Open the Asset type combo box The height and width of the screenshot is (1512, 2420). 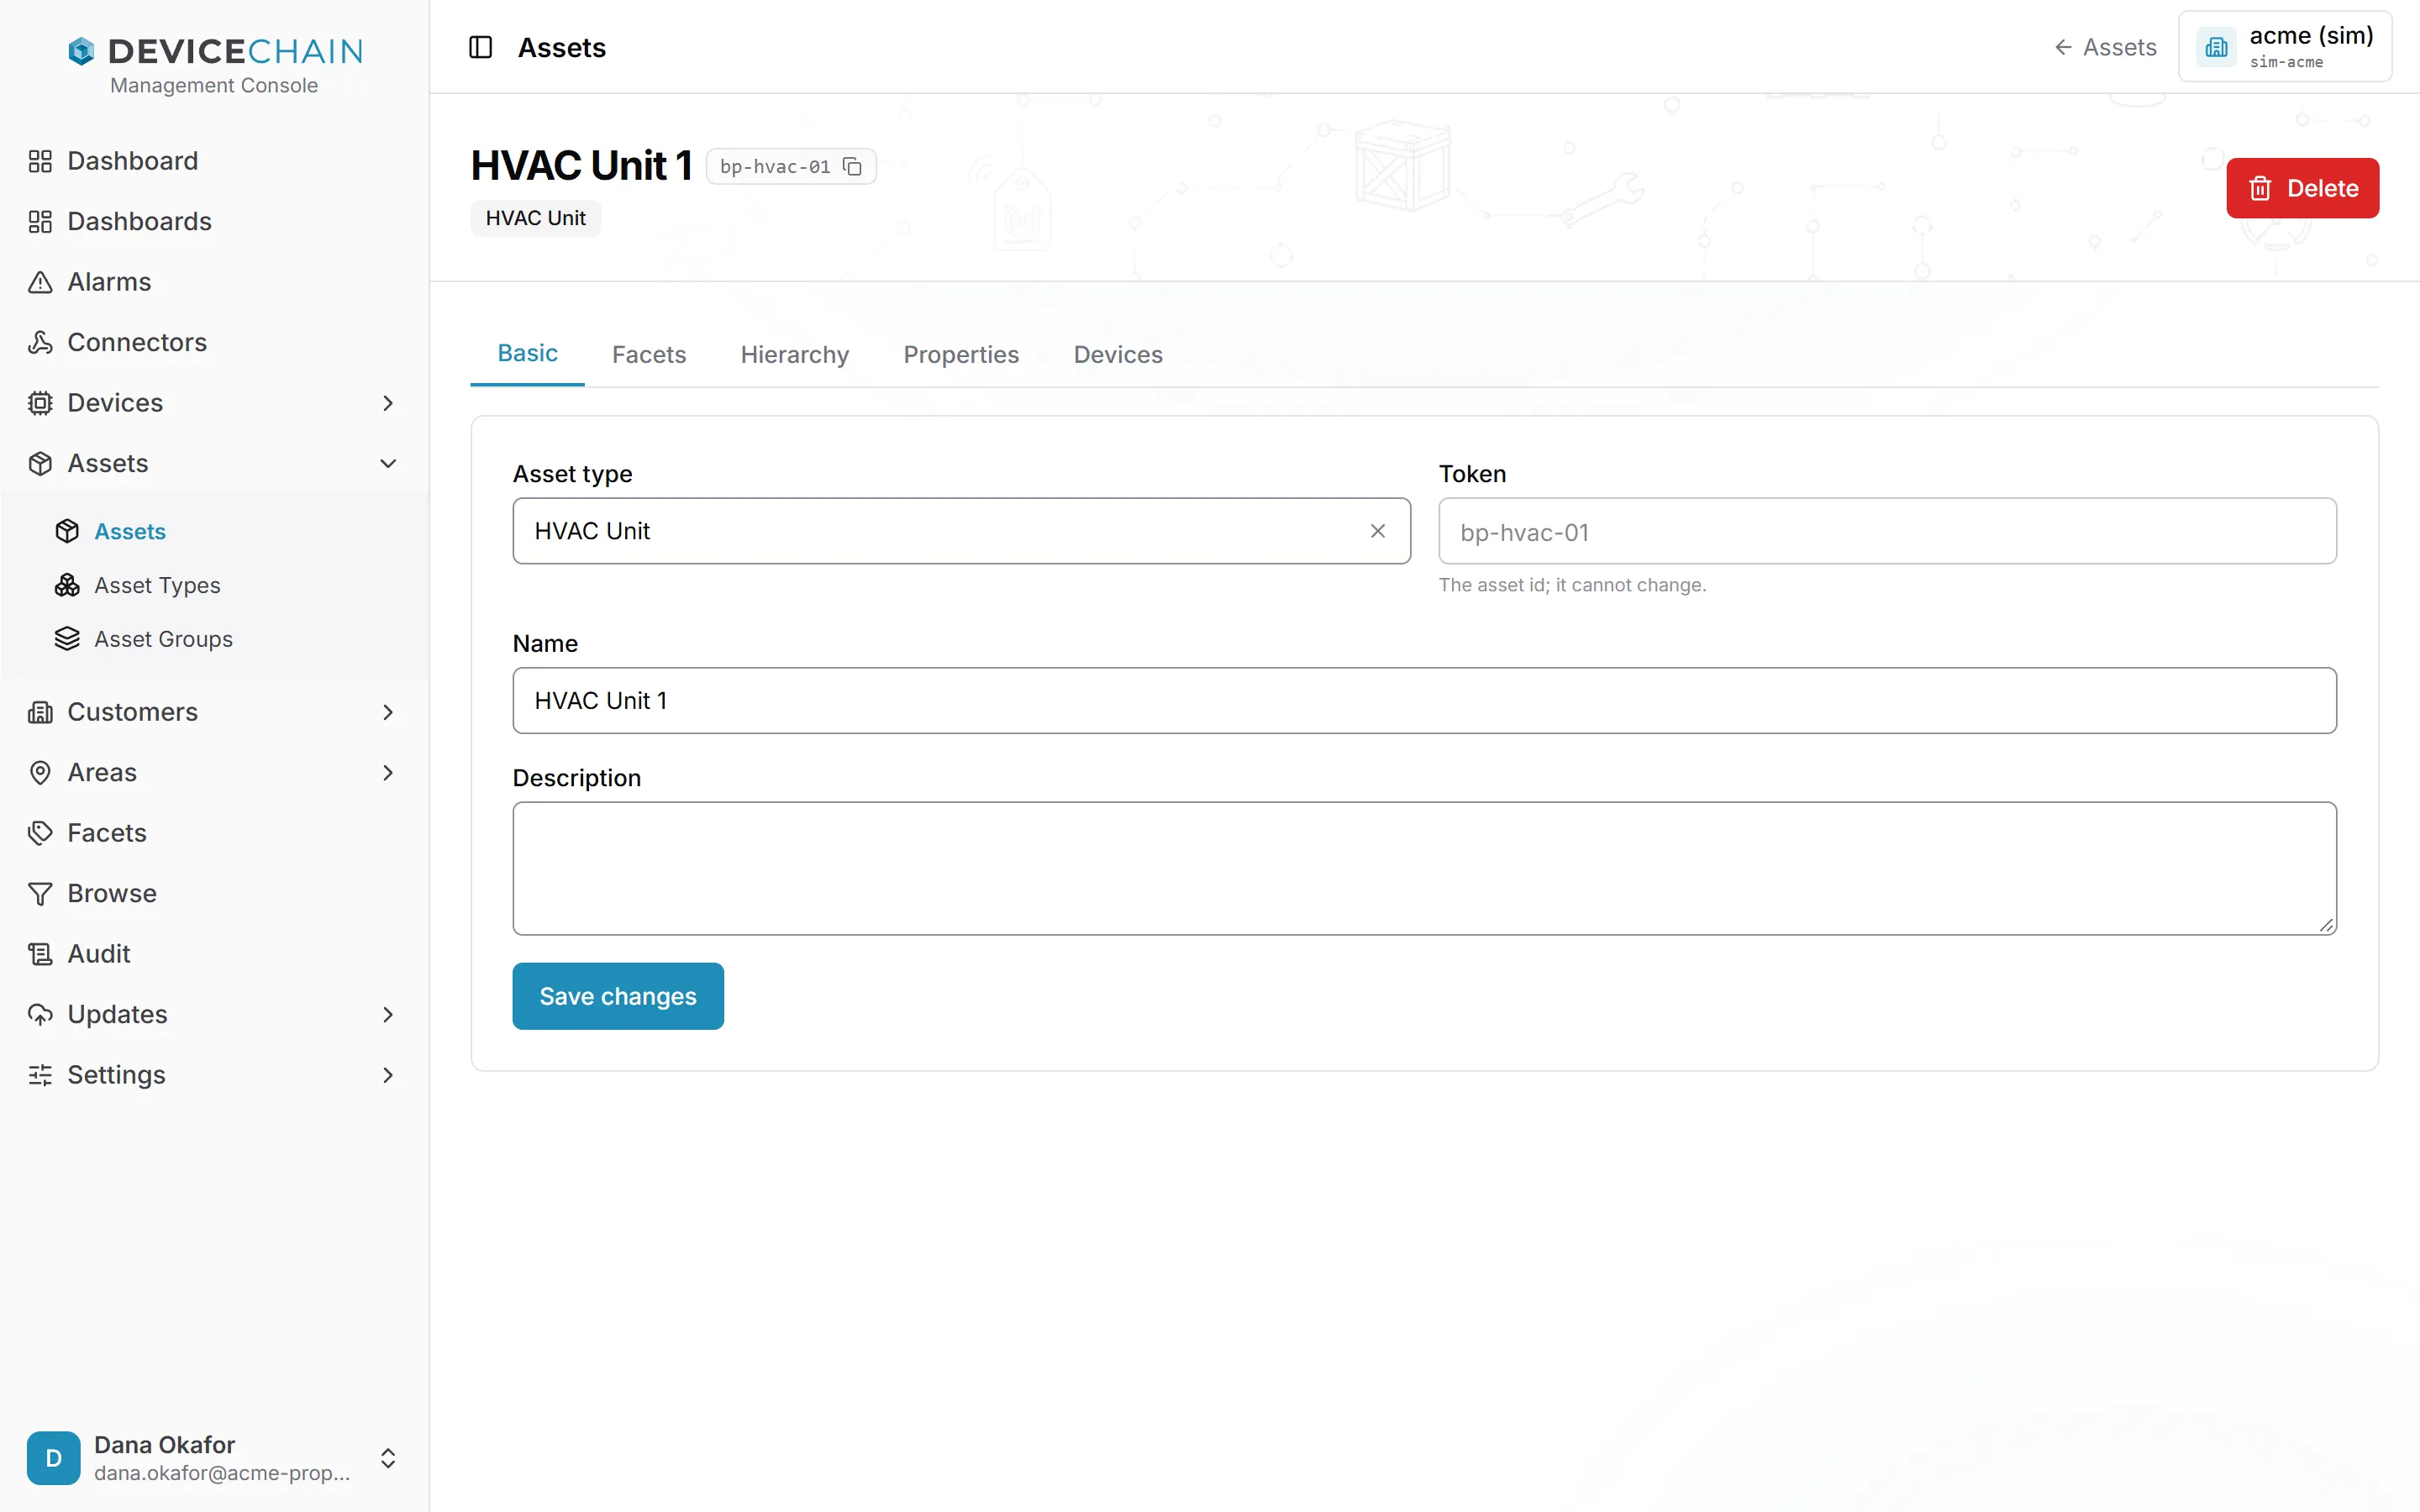coord(961,531)
